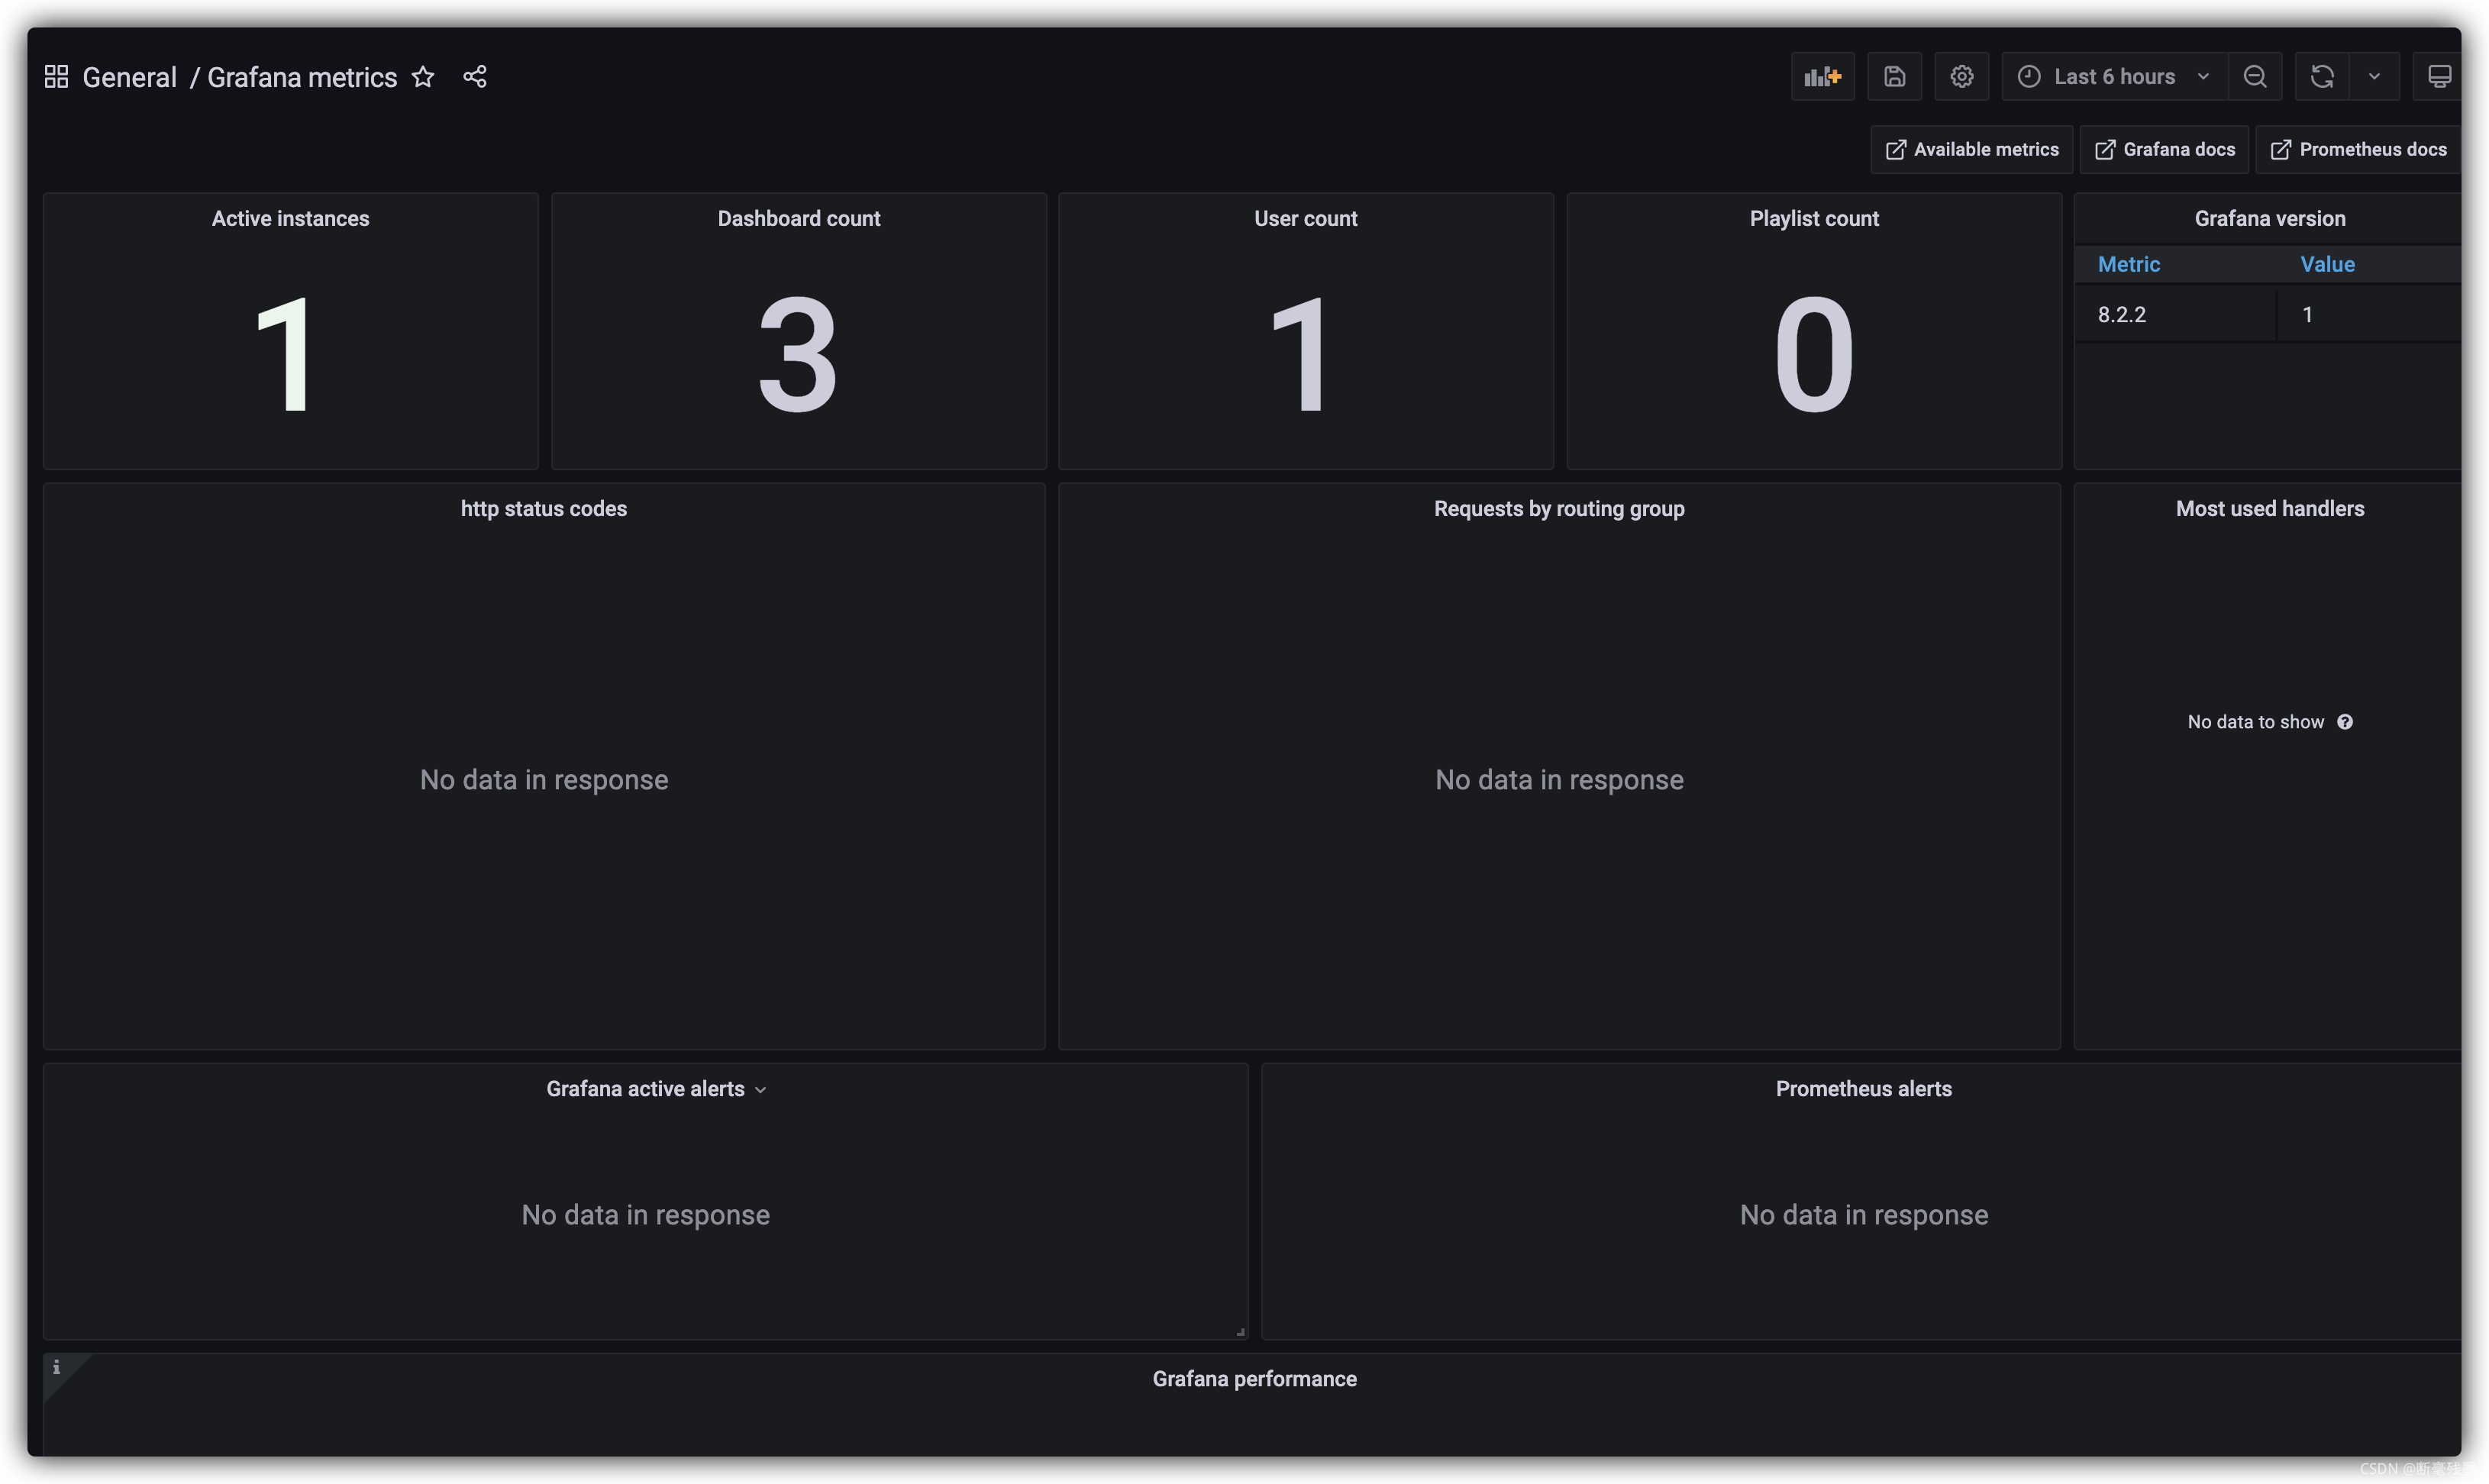Refresh the dashboard
Screen dimensions: 2489x1484
[2322, 76]
